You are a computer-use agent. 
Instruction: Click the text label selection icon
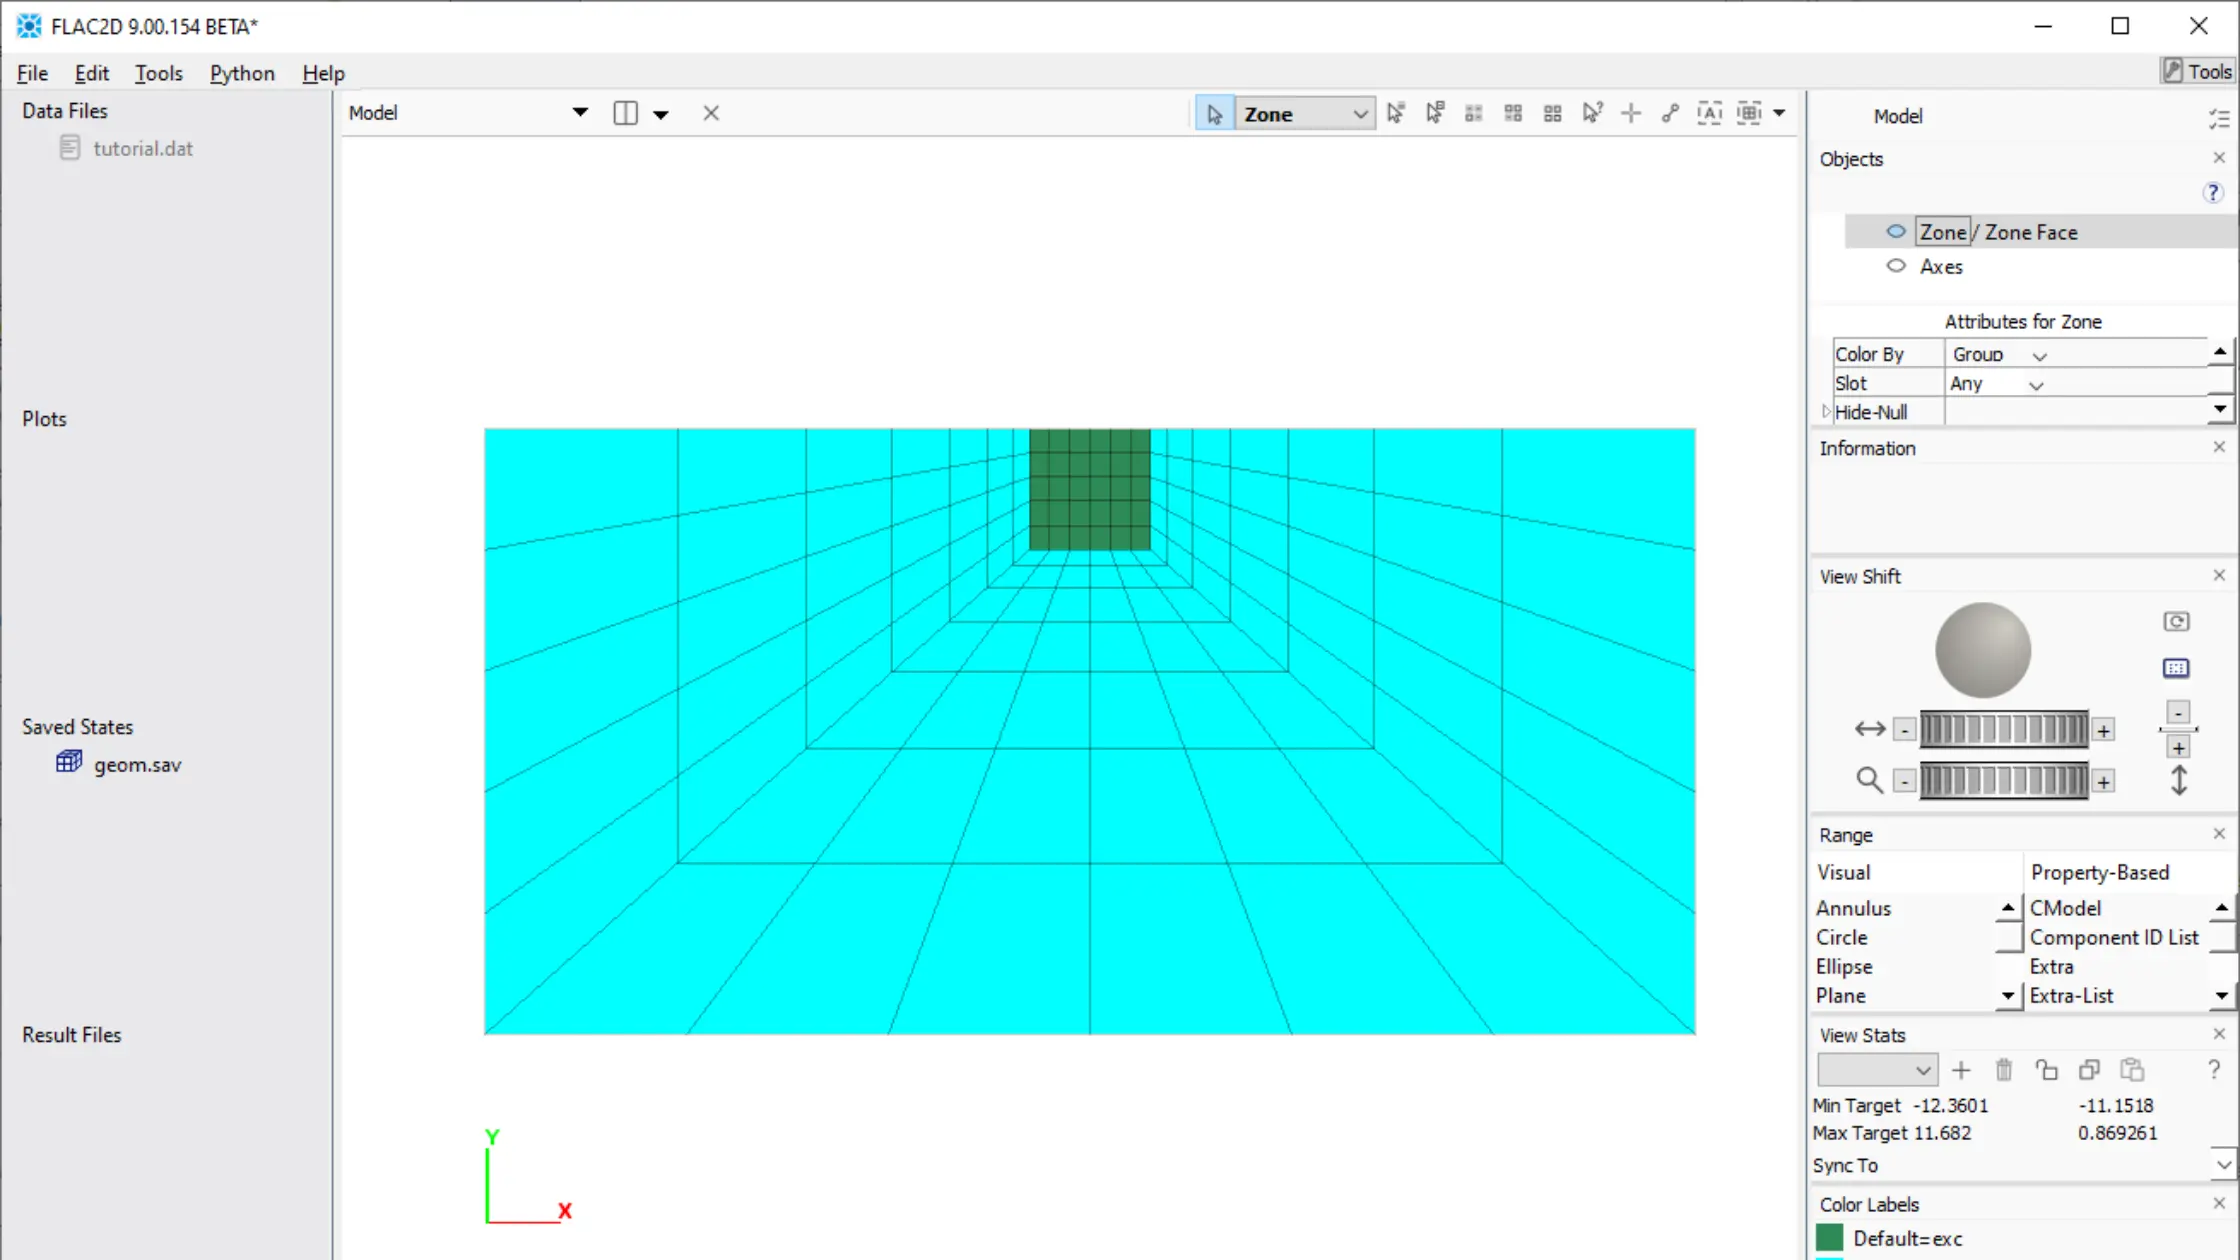coord(1709,113)
